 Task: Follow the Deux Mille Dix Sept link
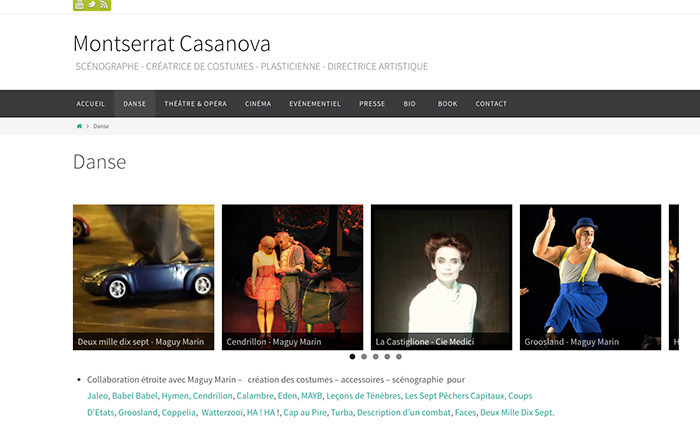click(x=516, y=412)
